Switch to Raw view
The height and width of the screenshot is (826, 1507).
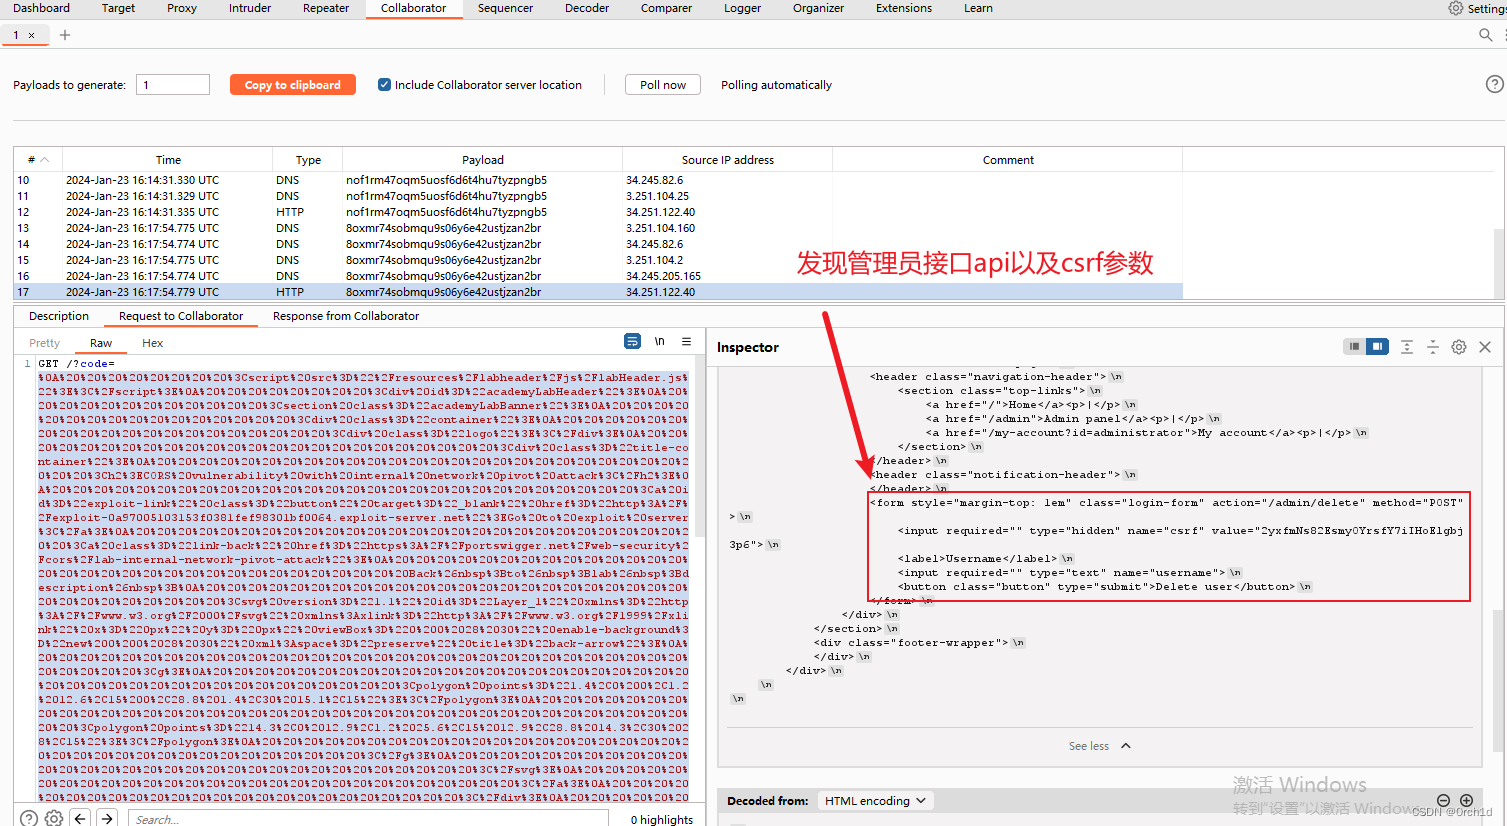[x=101, y=343]
